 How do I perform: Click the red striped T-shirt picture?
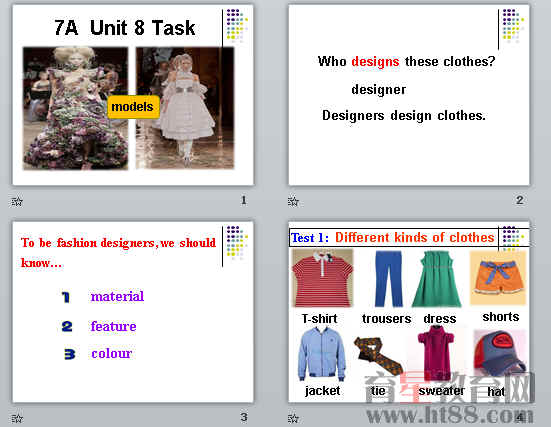point(323,278)
